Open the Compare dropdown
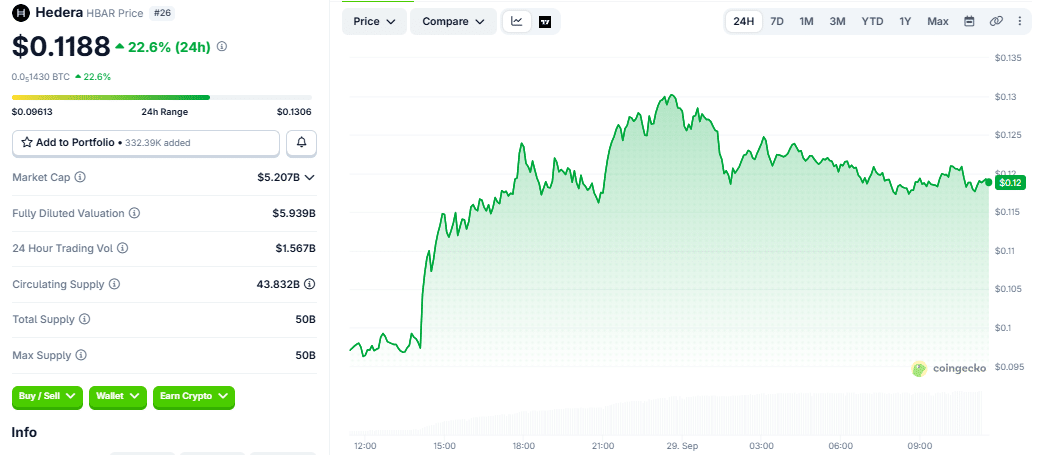This screenshot has width=1040, height=455. click(x=454, y=21)
